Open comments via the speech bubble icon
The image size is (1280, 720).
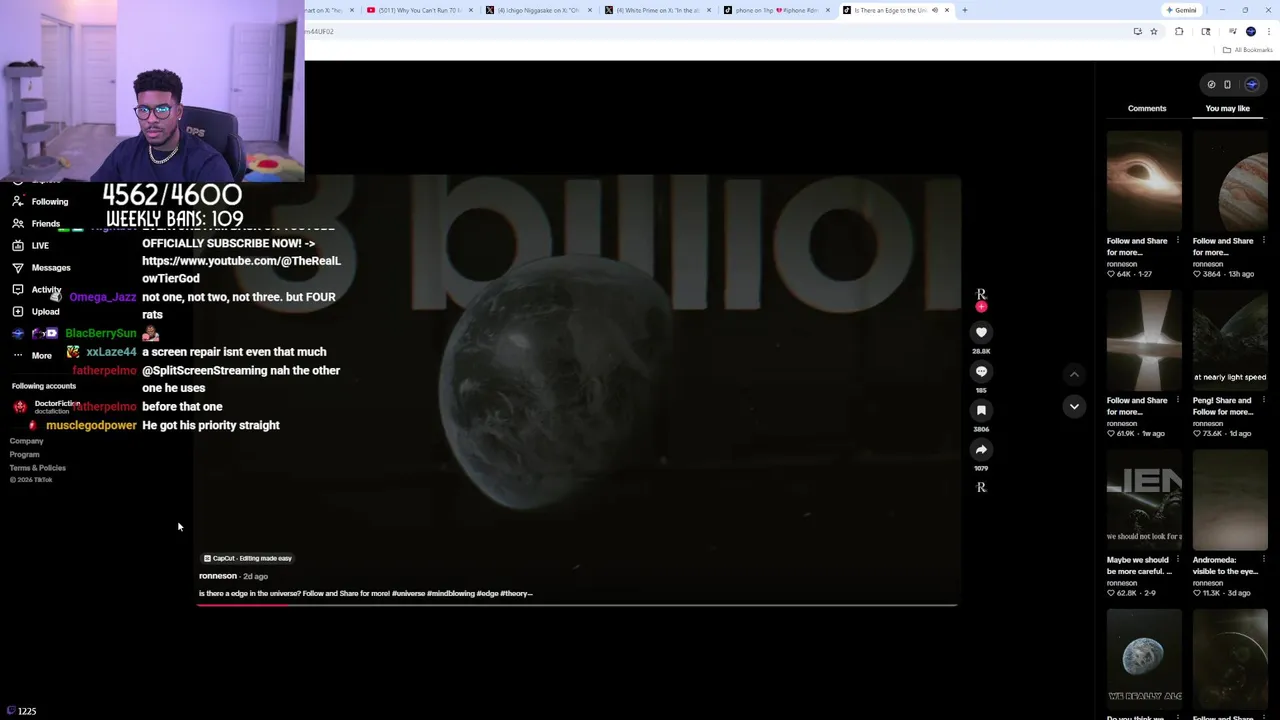tap(981, 371)
